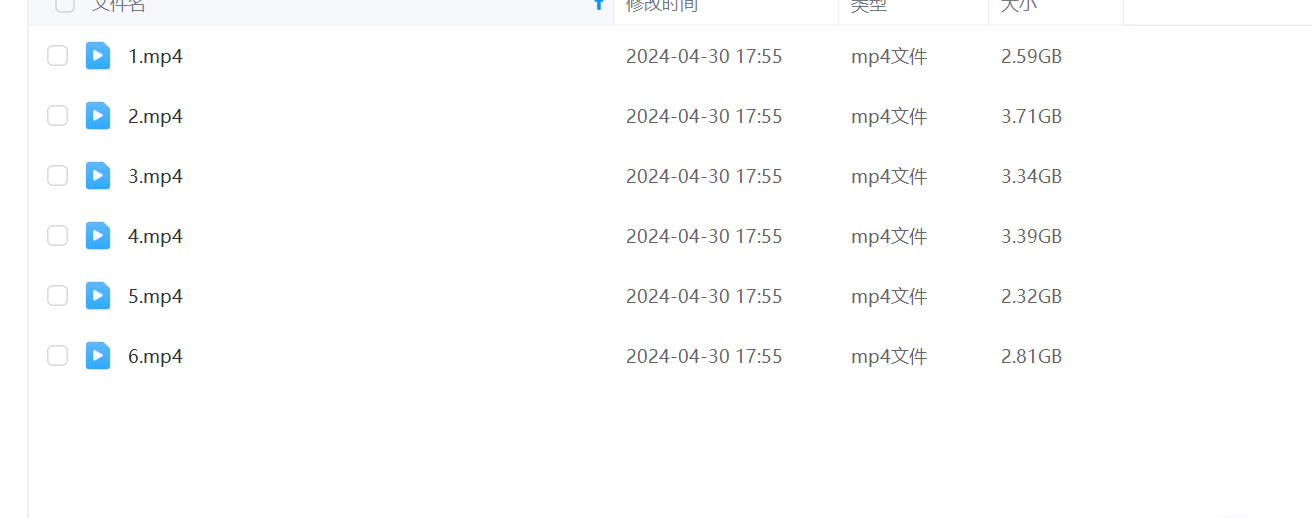Click the 3.71GB size cell
Image resolution: width=1312 pixels, height=518 pixels.
tap(1031, 116)
